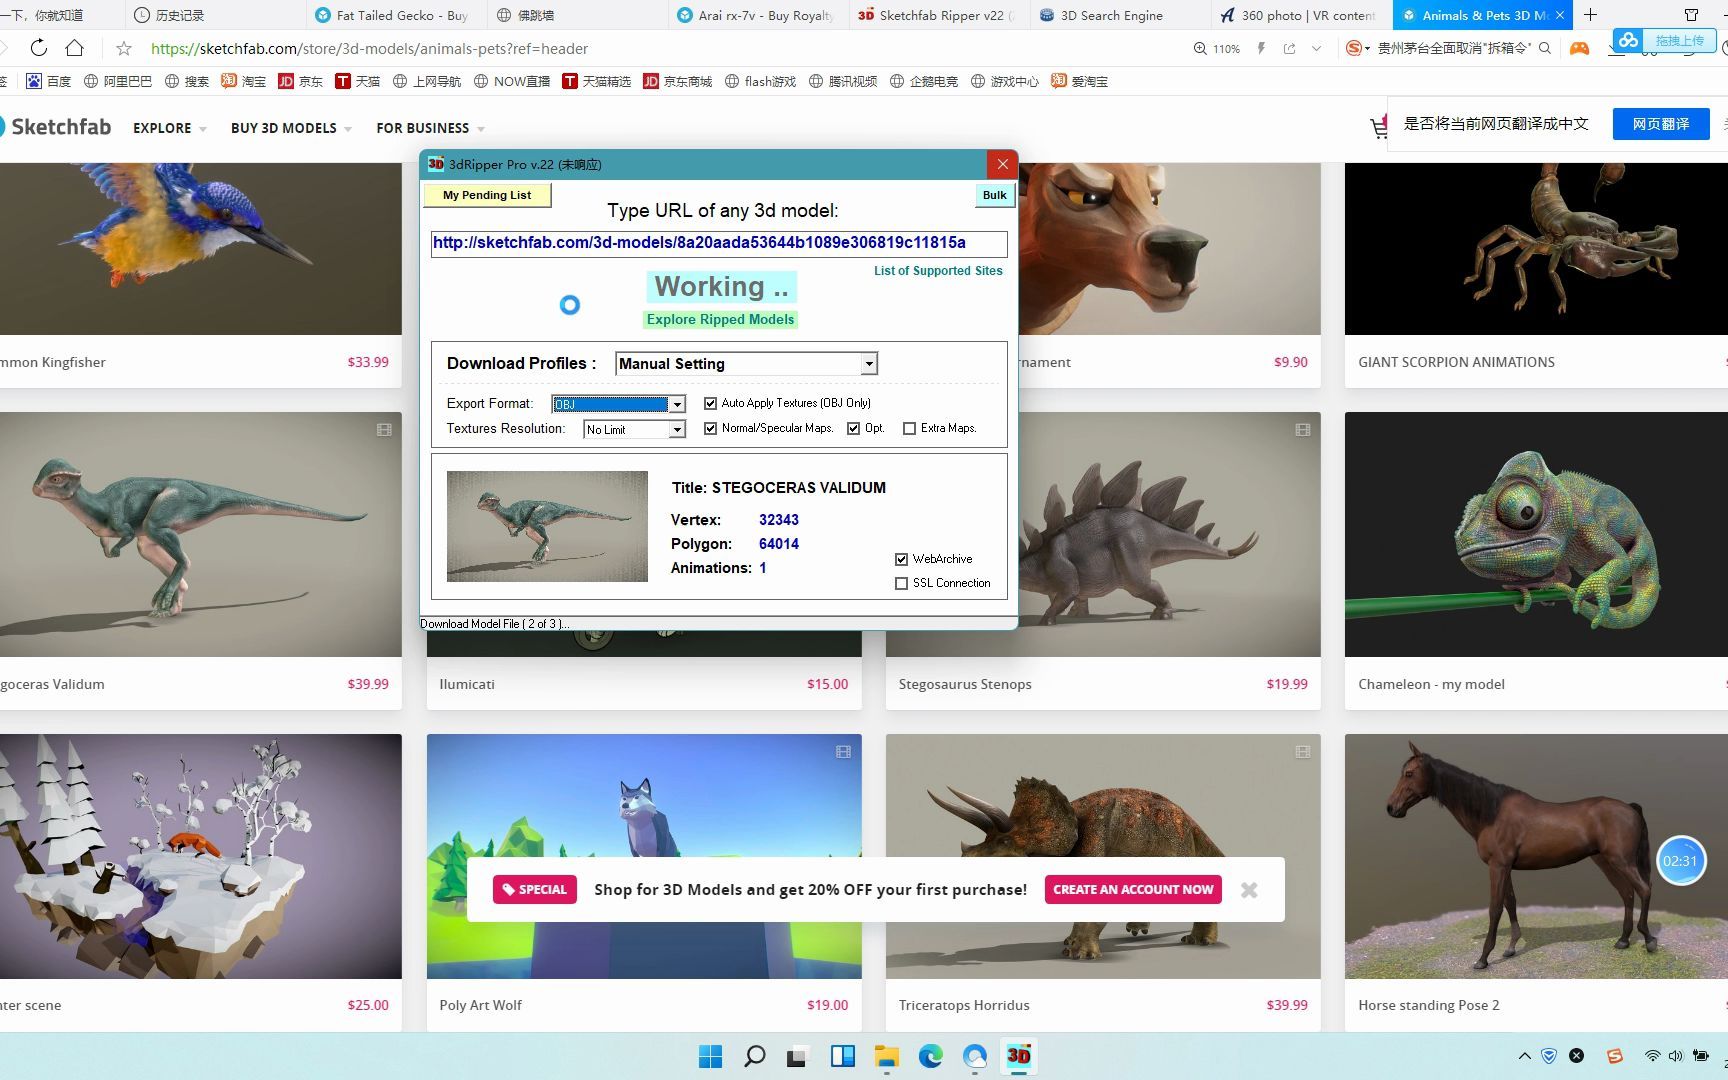Enable the SSL Connection checkbox

click(x=901, y=583)
